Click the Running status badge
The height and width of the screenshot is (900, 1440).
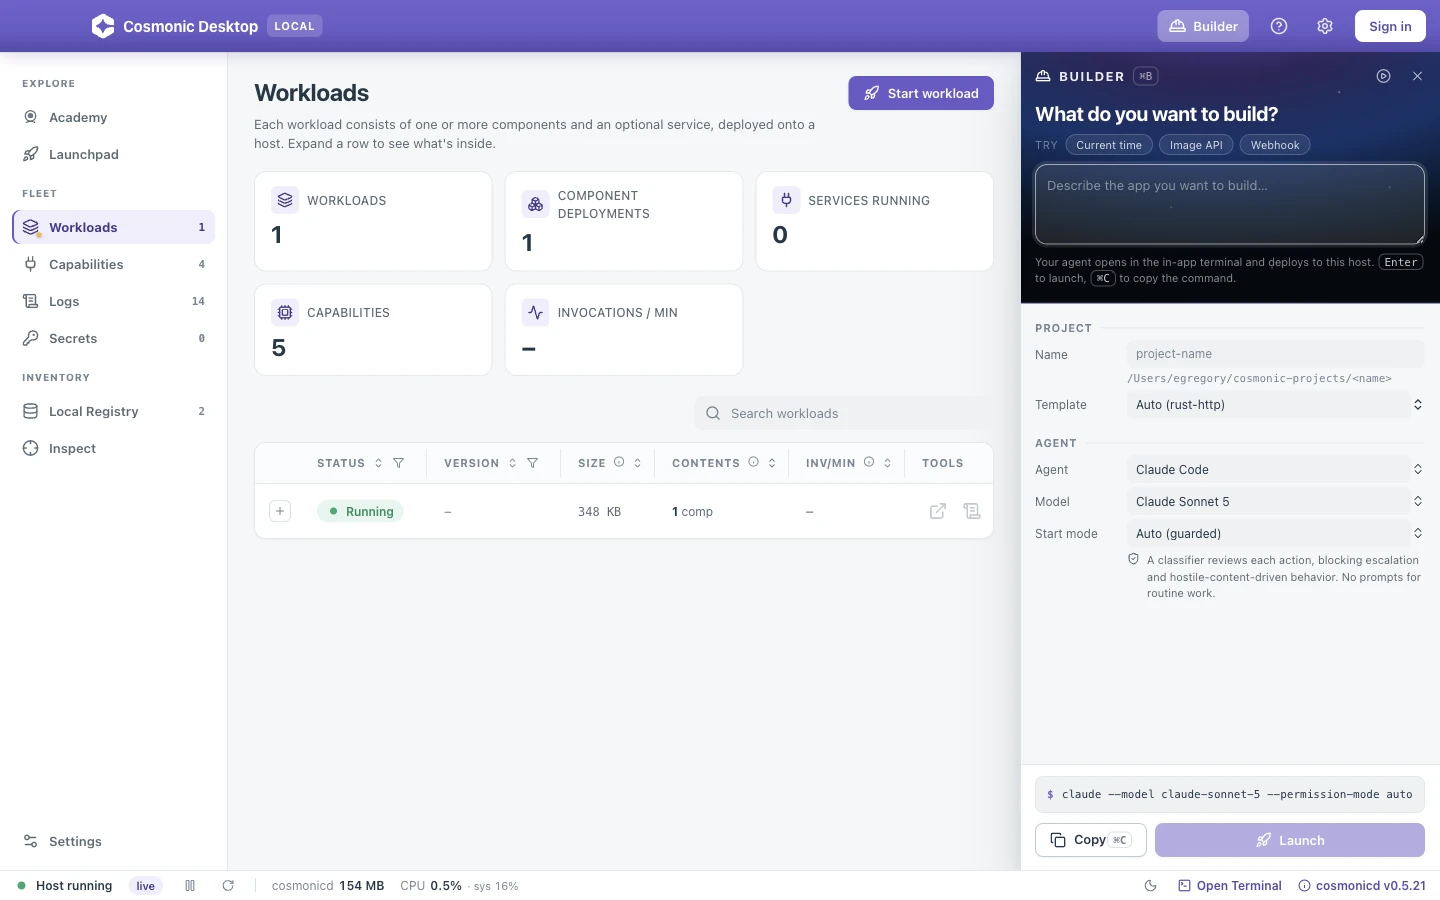[360, 511]
